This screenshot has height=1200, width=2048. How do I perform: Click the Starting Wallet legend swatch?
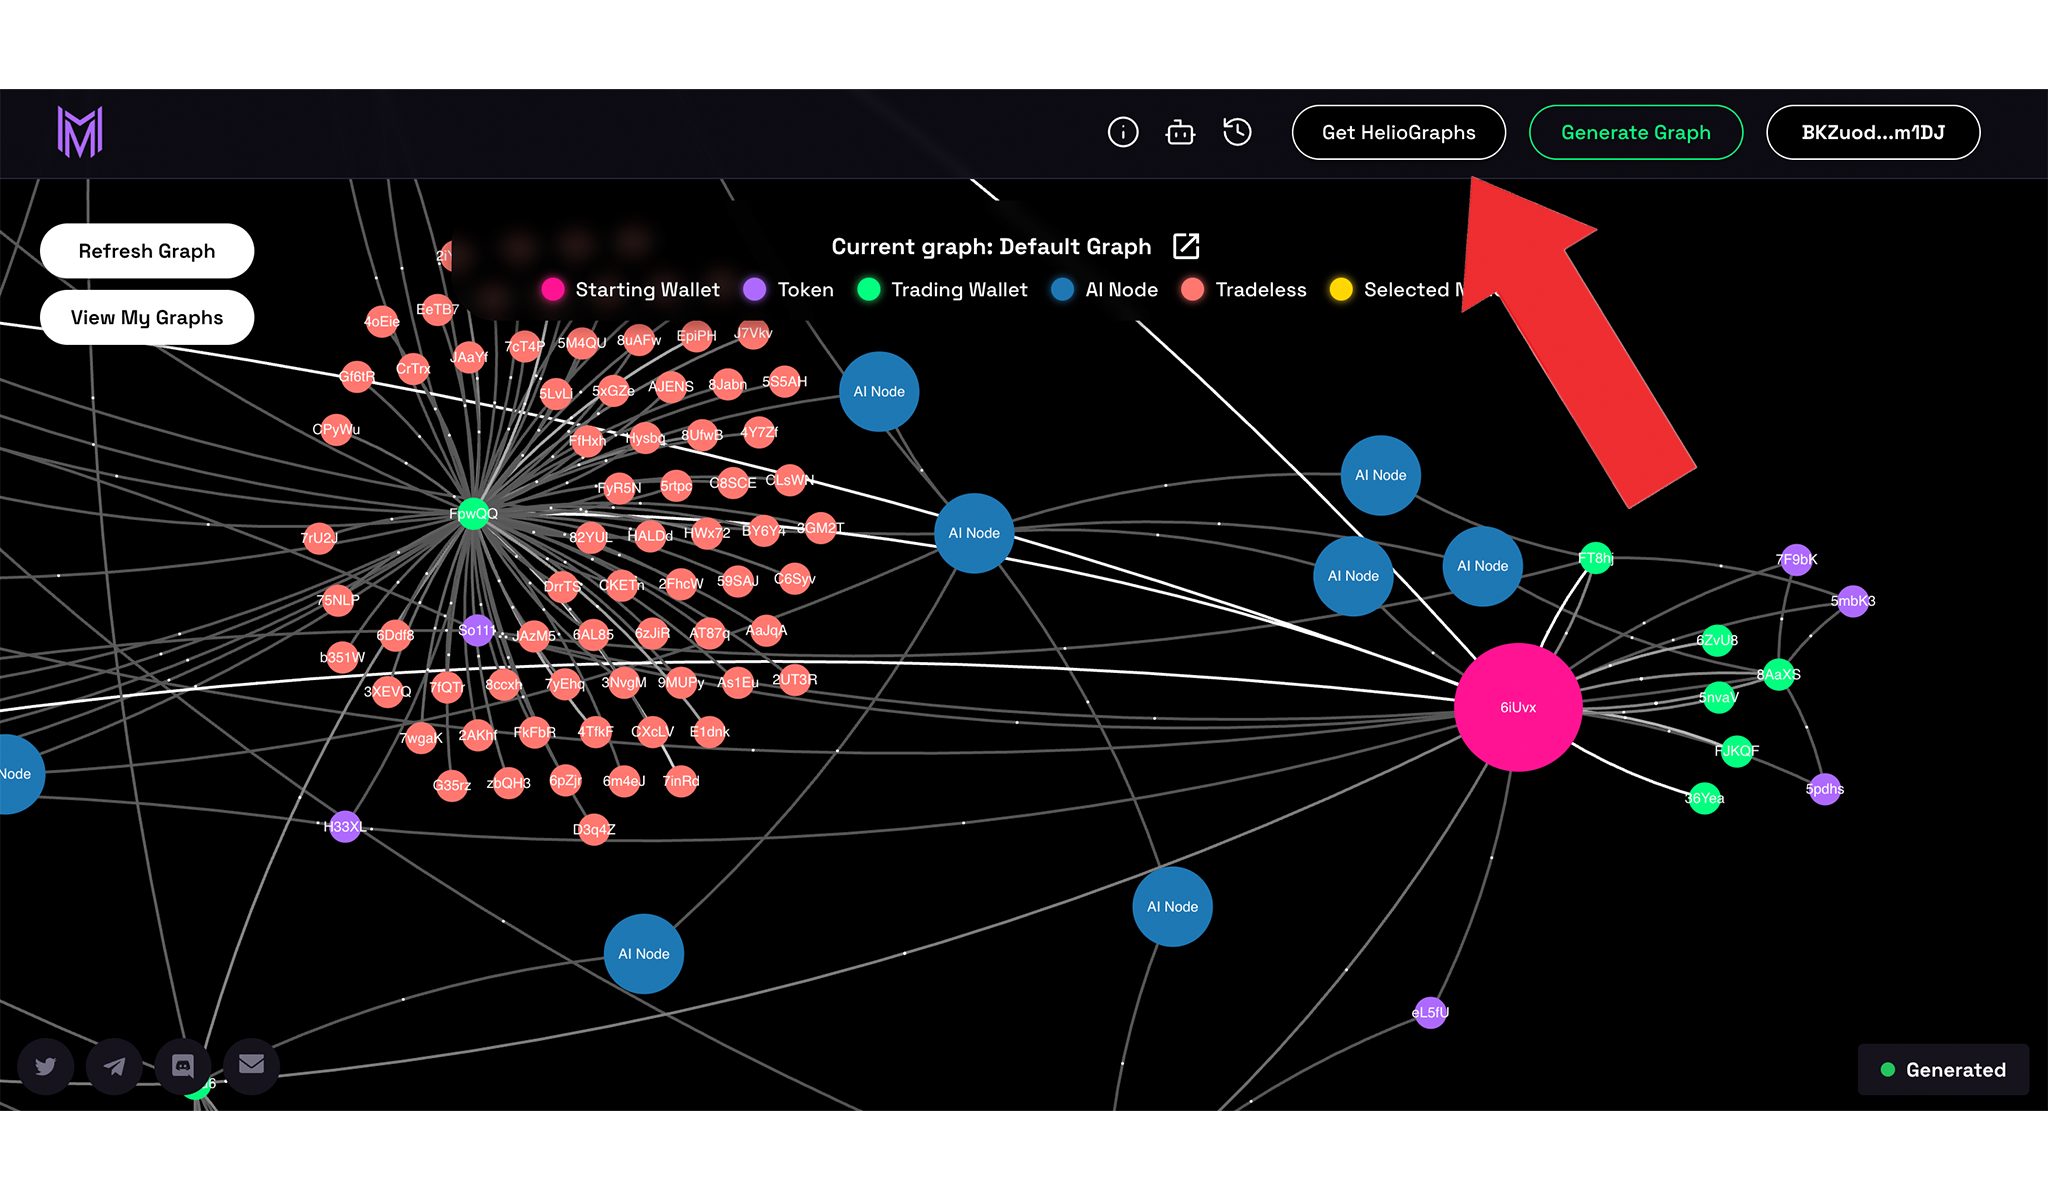(553, 290)
